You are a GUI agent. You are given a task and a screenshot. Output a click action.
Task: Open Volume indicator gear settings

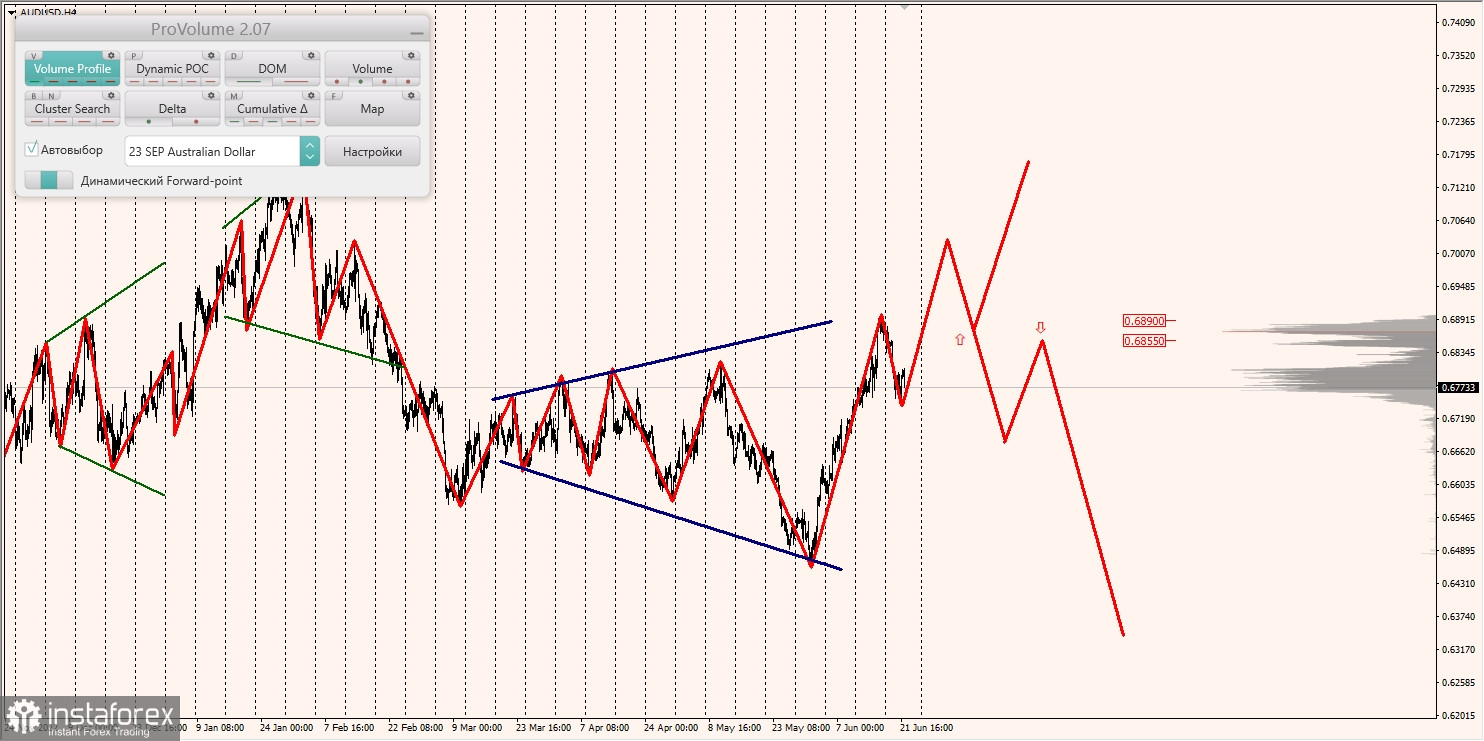(411, 56)
